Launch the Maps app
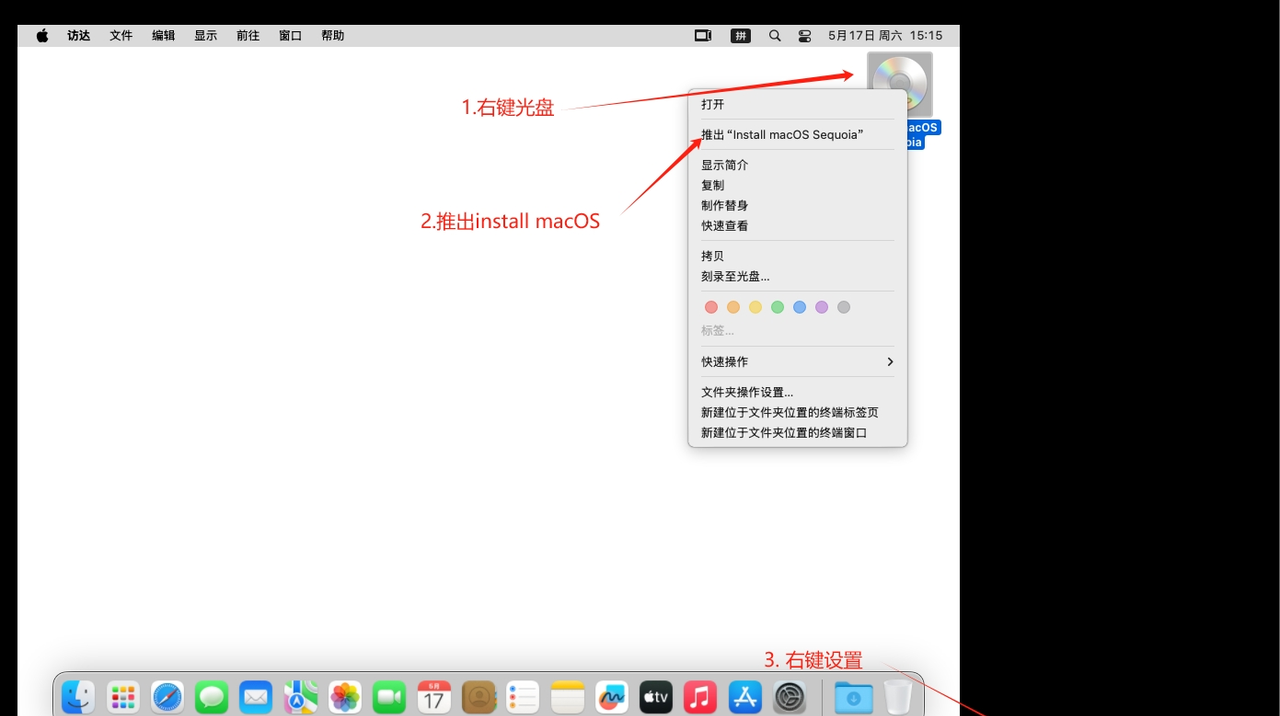Viewport: 1280px width, 716px height. (300, 697)
